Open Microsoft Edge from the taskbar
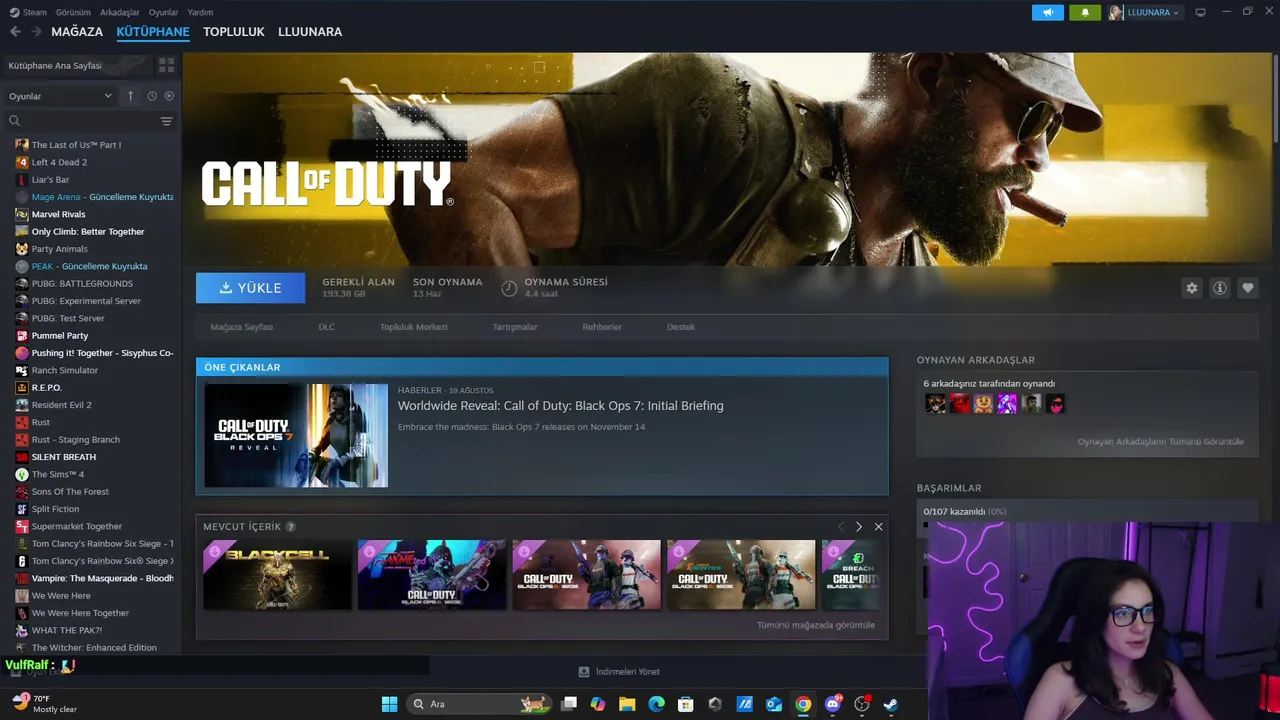The image size is (1280, 720). [656, 704]
